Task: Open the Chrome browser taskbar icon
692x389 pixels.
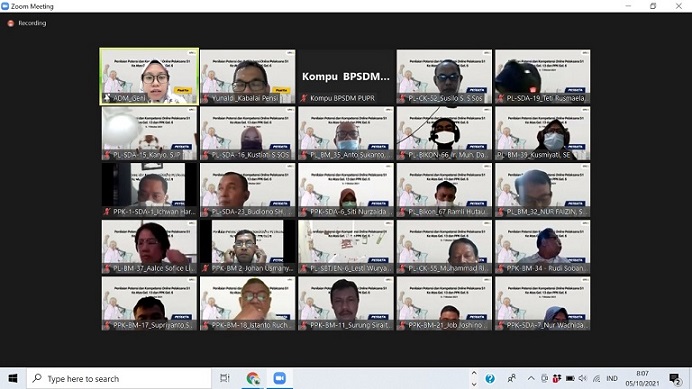Action: [253, 378]
